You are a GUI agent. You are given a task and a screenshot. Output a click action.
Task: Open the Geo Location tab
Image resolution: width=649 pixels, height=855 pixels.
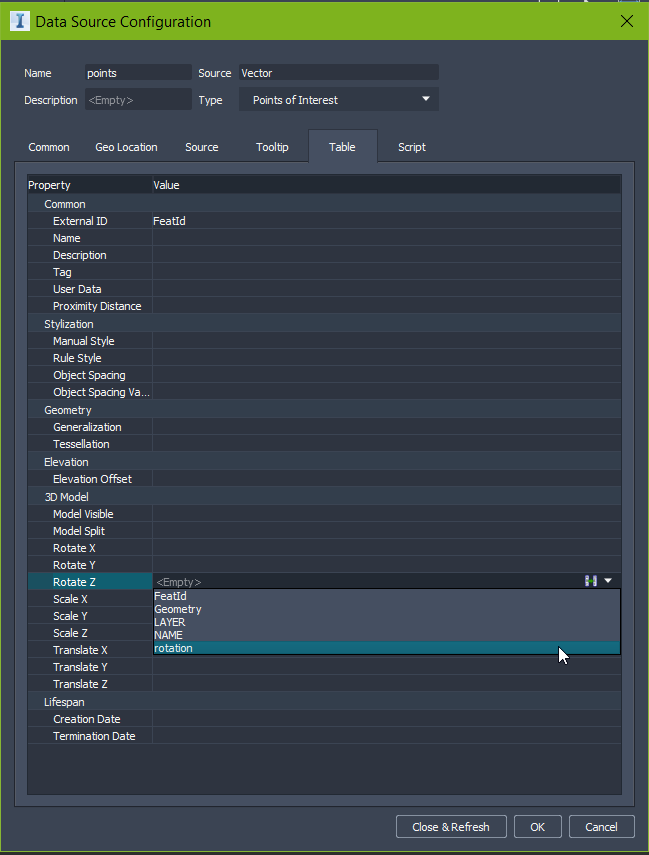[126, 146]
